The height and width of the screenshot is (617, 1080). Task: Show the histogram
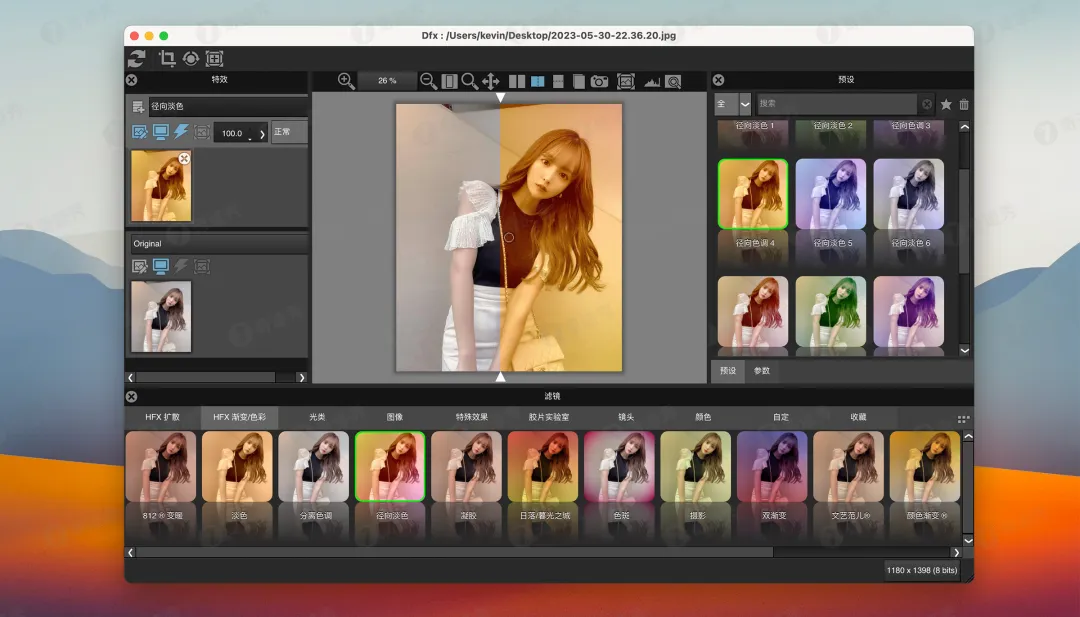coord(652,82)
